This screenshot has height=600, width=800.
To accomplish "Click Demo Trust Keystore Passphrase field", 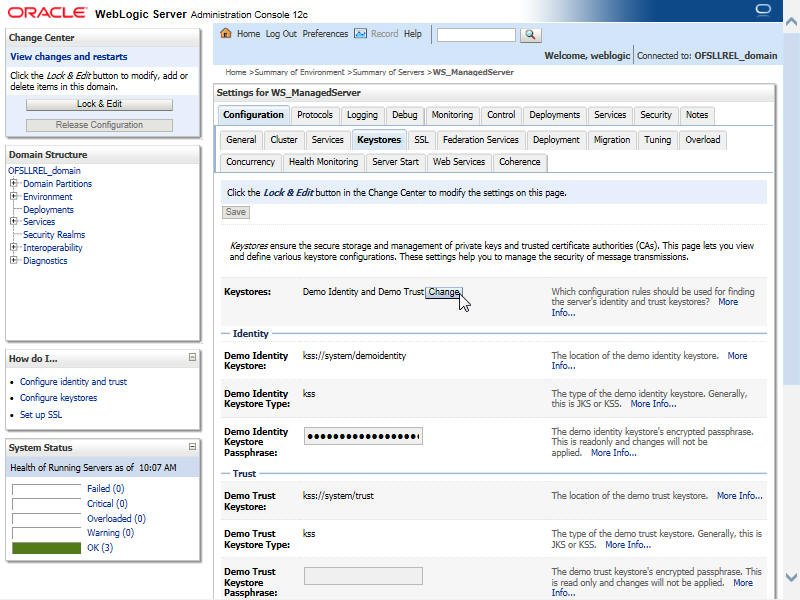I will point(363,576).
